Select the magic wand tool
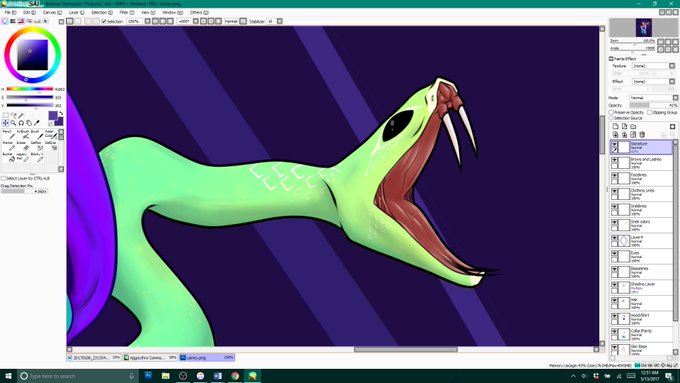 21,115
